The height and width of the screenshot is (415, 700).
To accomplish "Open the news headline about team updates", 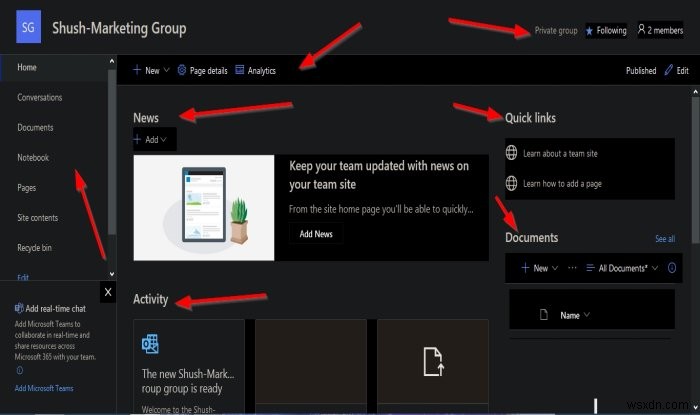I will click(379, 175).
